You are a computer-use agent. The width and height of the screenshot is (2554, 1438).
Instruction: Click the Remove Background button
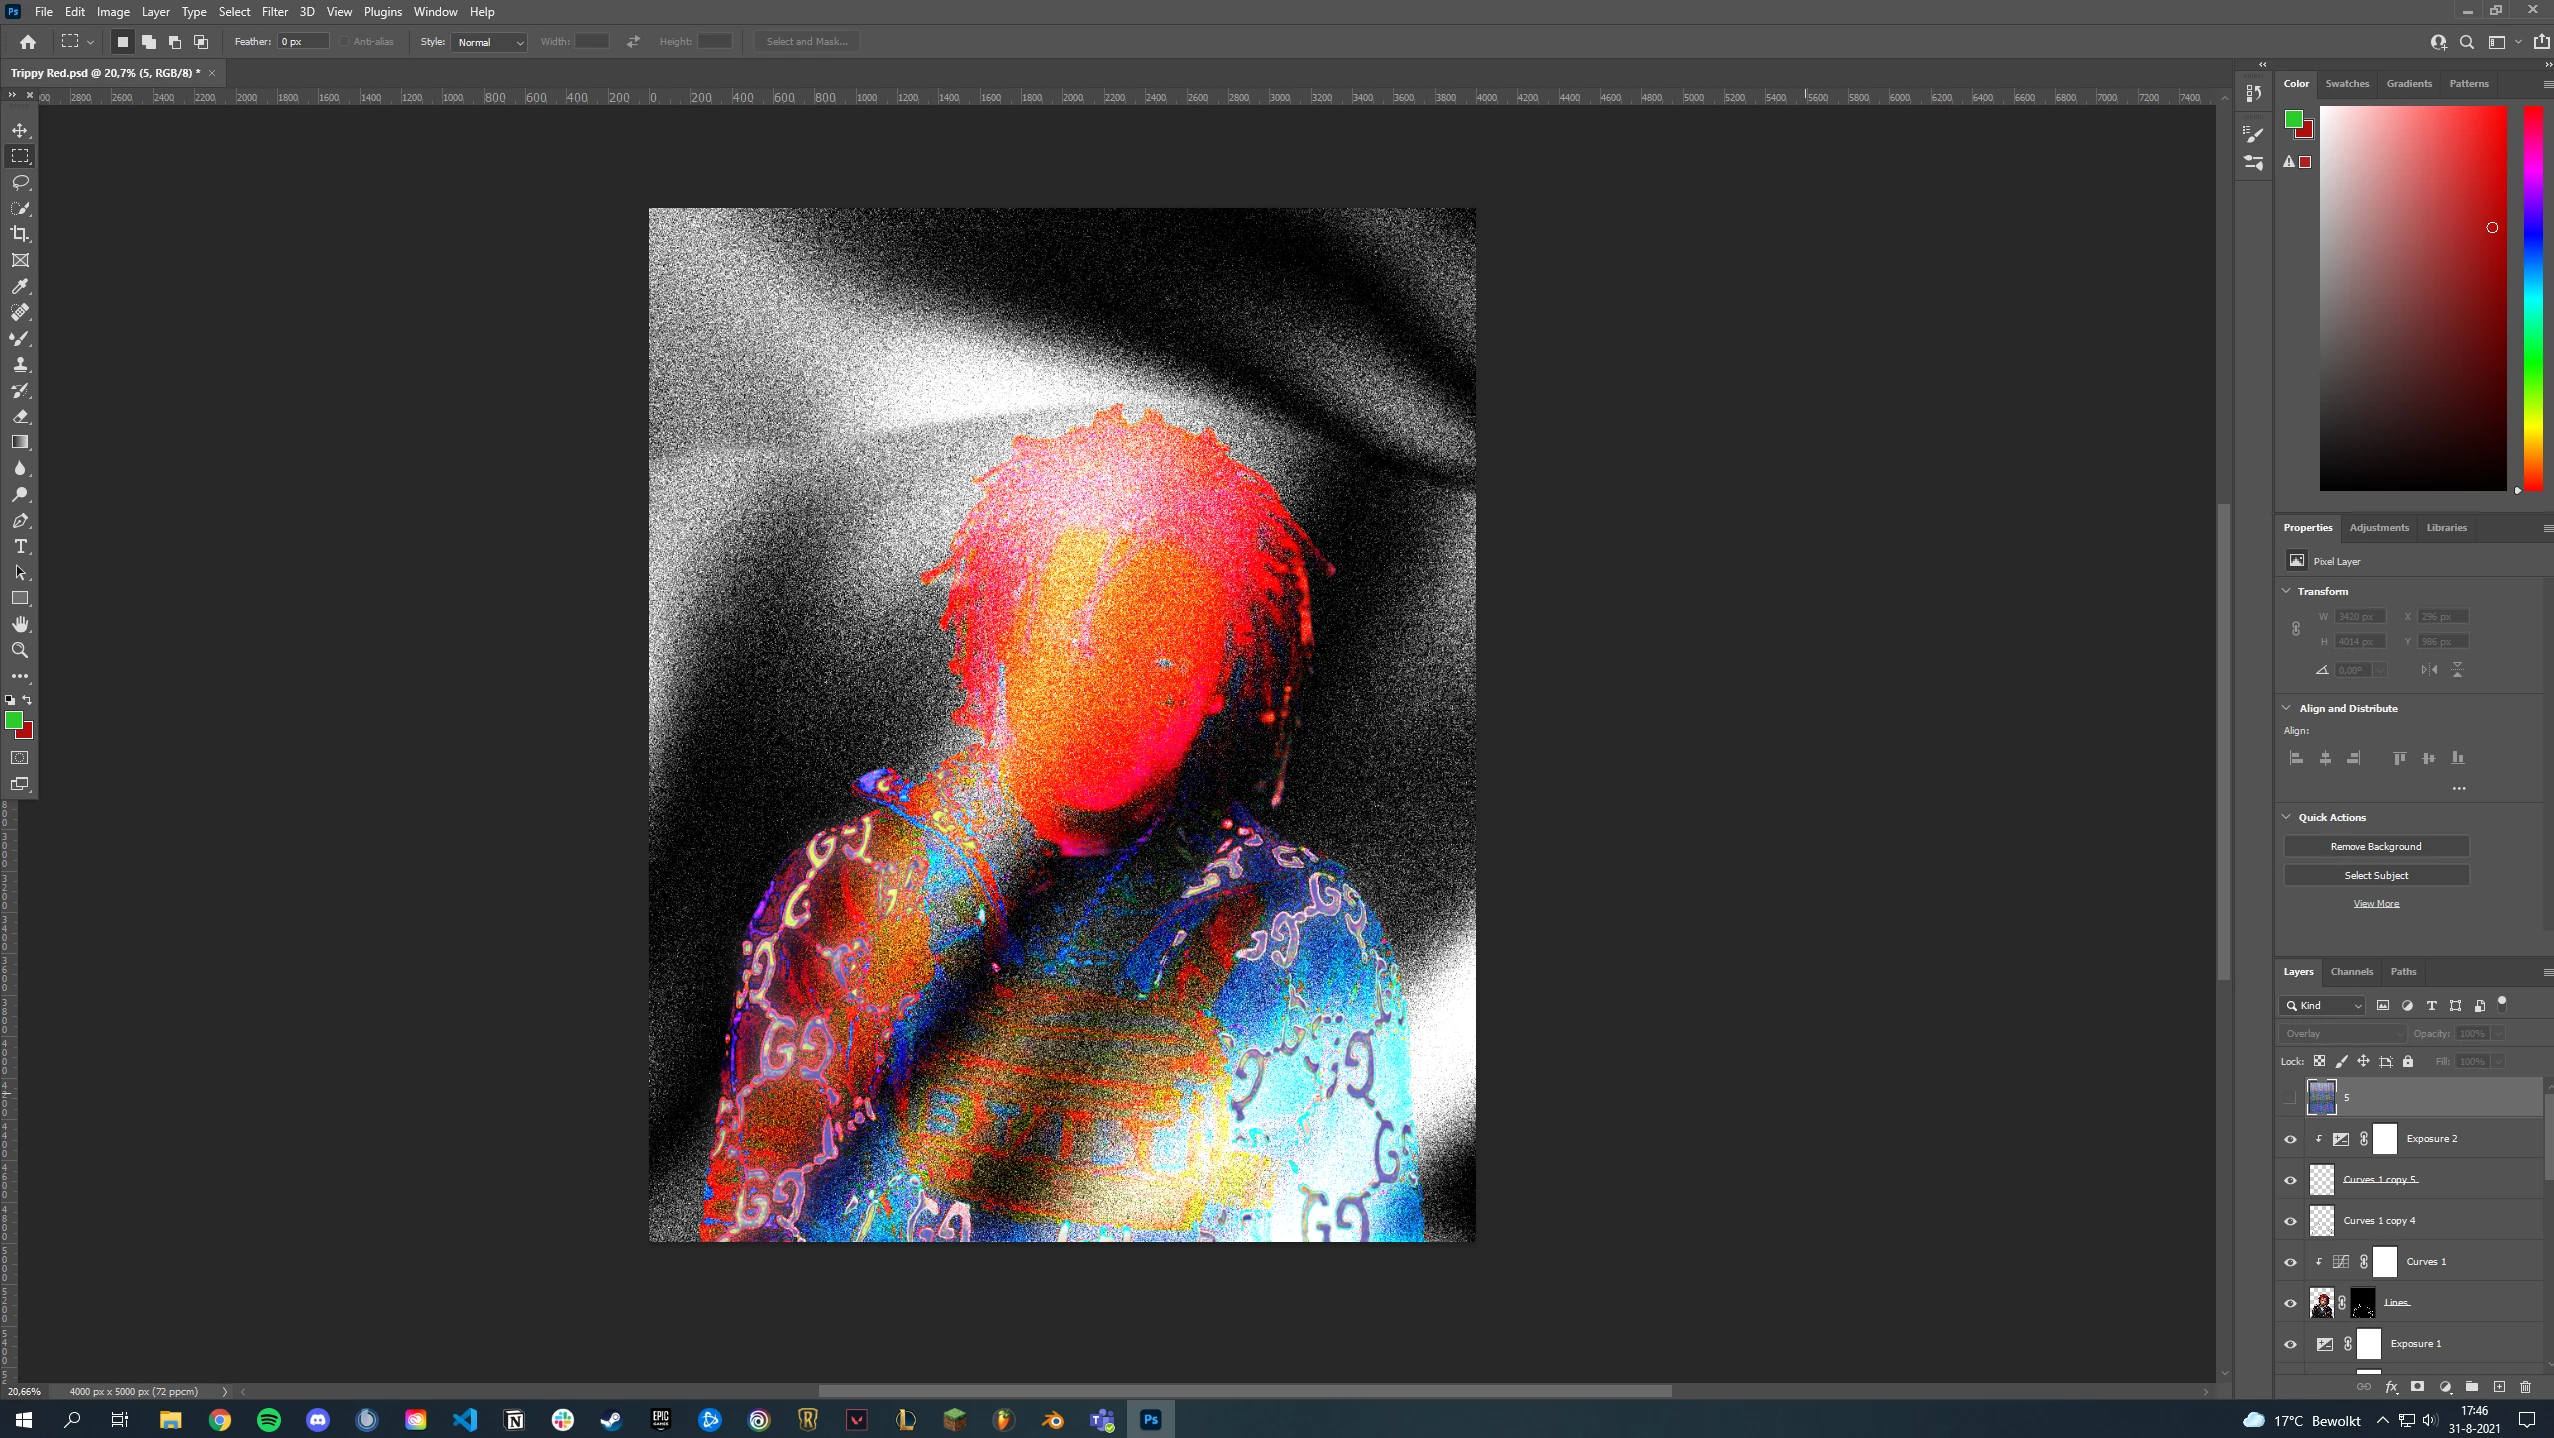(x=2376, y=847)
